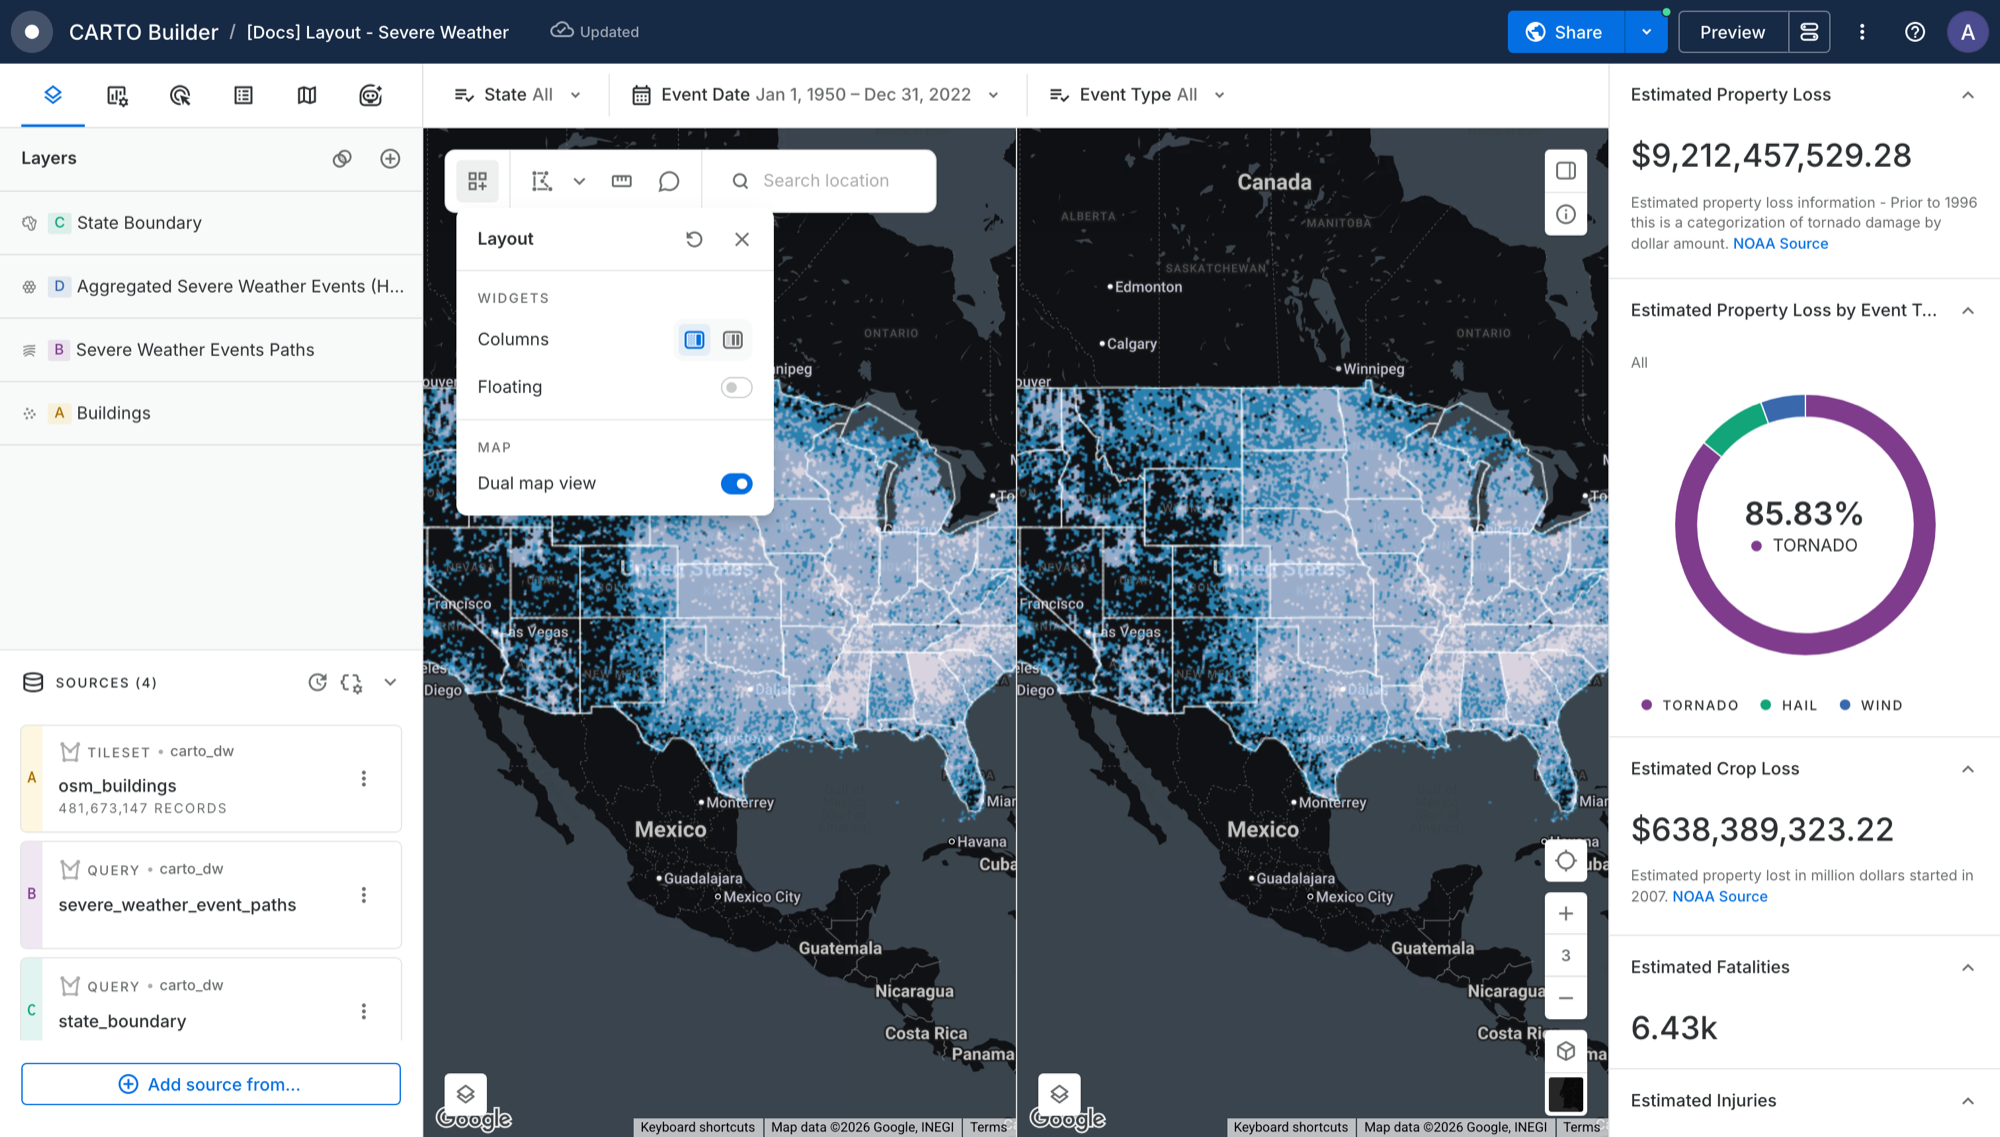Screen dimensions: 2000x1137
Task: Open options menu for osm_buildings source
Action: point(364,778)
